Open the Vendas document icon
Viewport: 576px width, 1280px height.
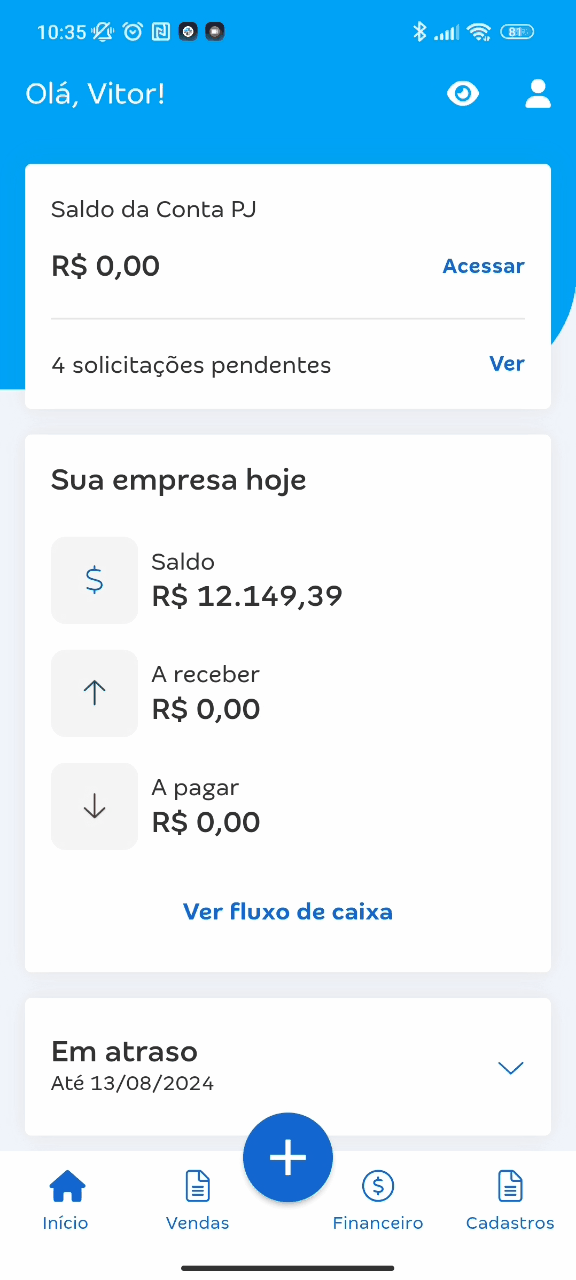[x=197, y=1186]
